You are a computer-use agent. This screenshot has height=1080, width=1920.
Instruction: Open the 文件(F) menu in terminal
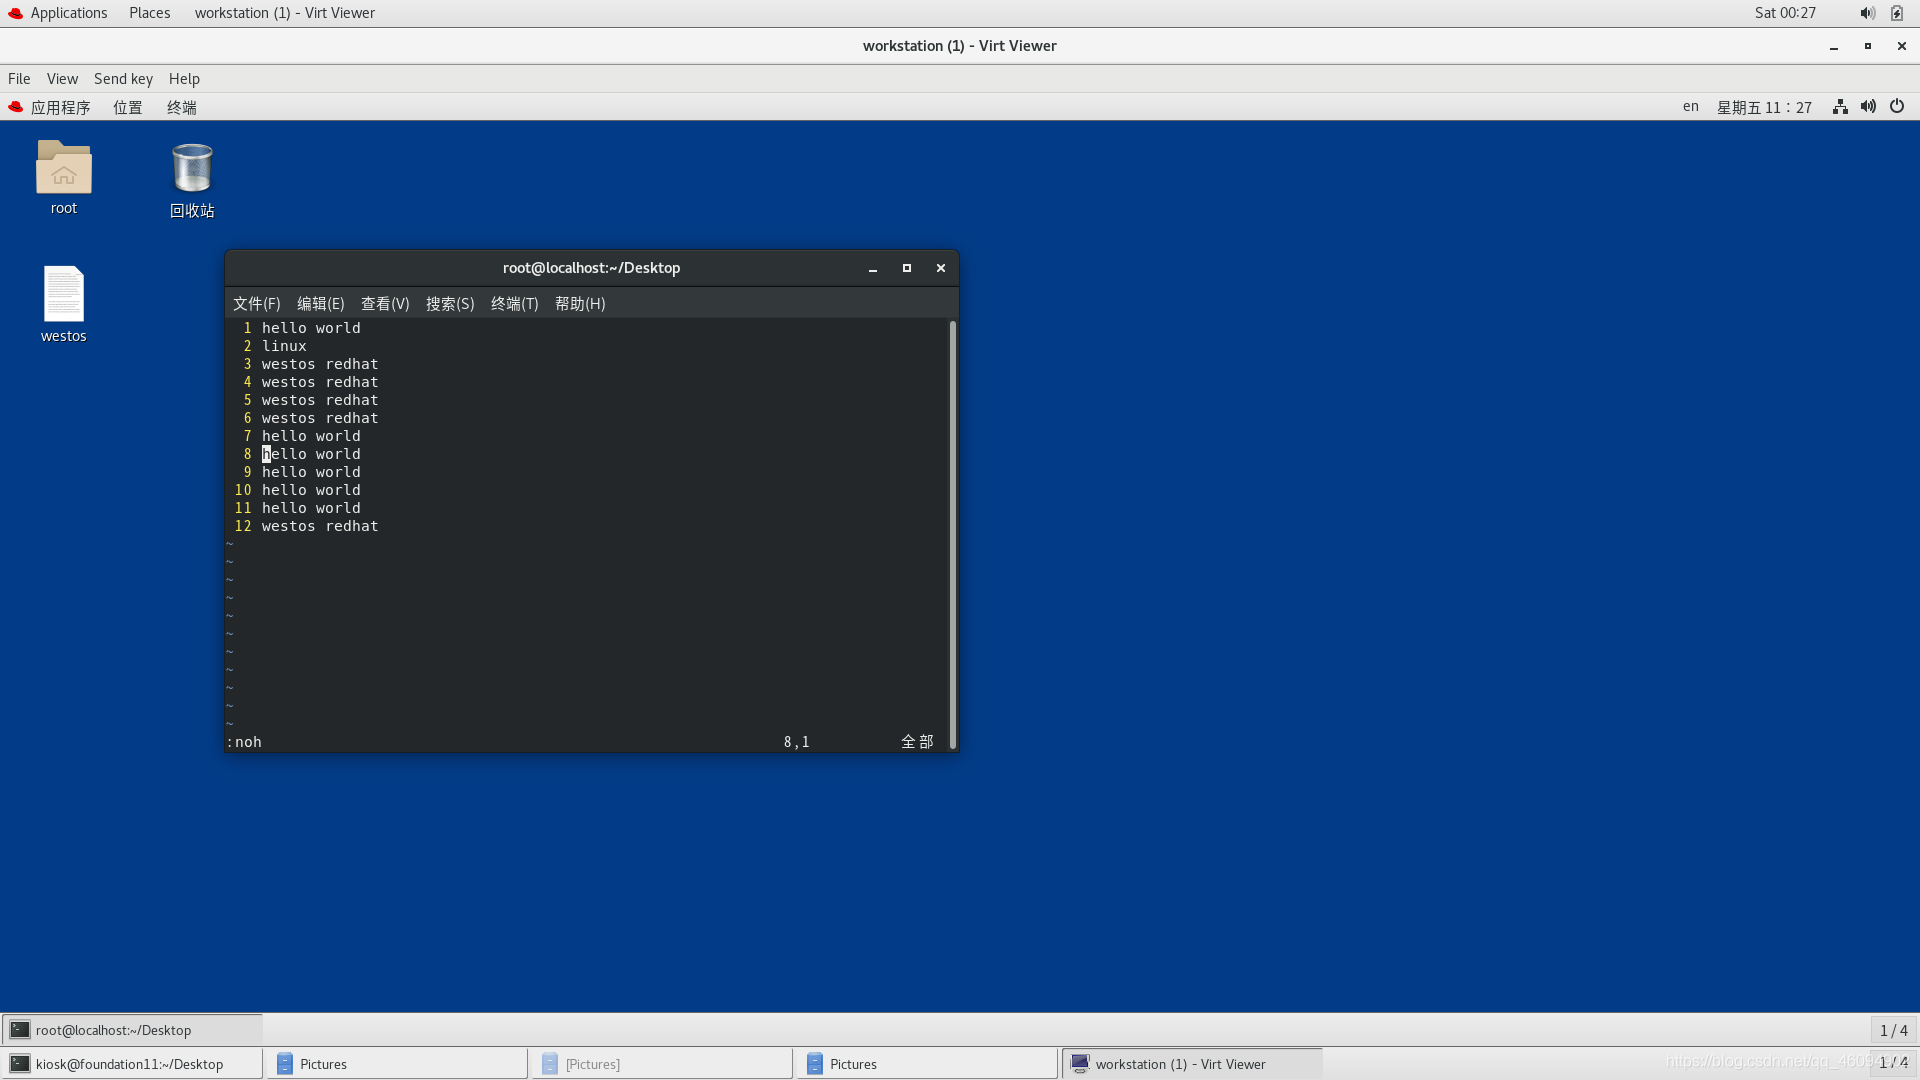coord(257,303)
